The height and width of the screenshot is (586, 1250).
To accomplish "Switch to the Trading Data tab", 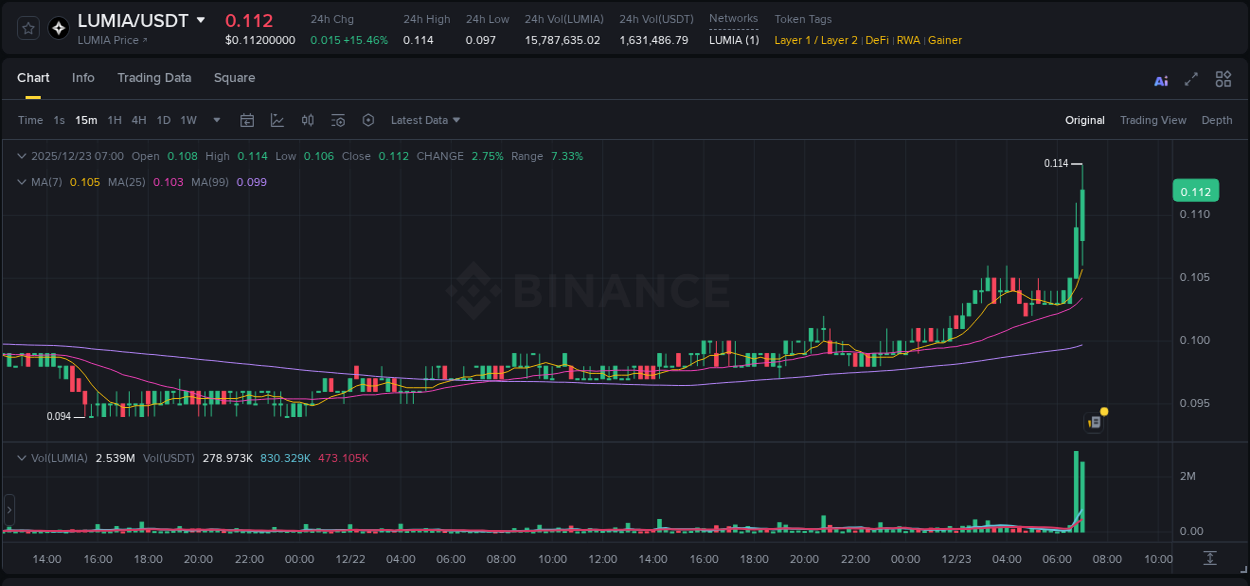I will pyautogui.click(x=154, y=78).
